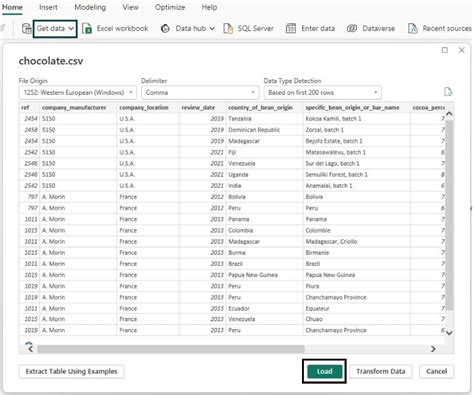Click the Data hub icon
474x395 pixels.
tap(165, 29)
